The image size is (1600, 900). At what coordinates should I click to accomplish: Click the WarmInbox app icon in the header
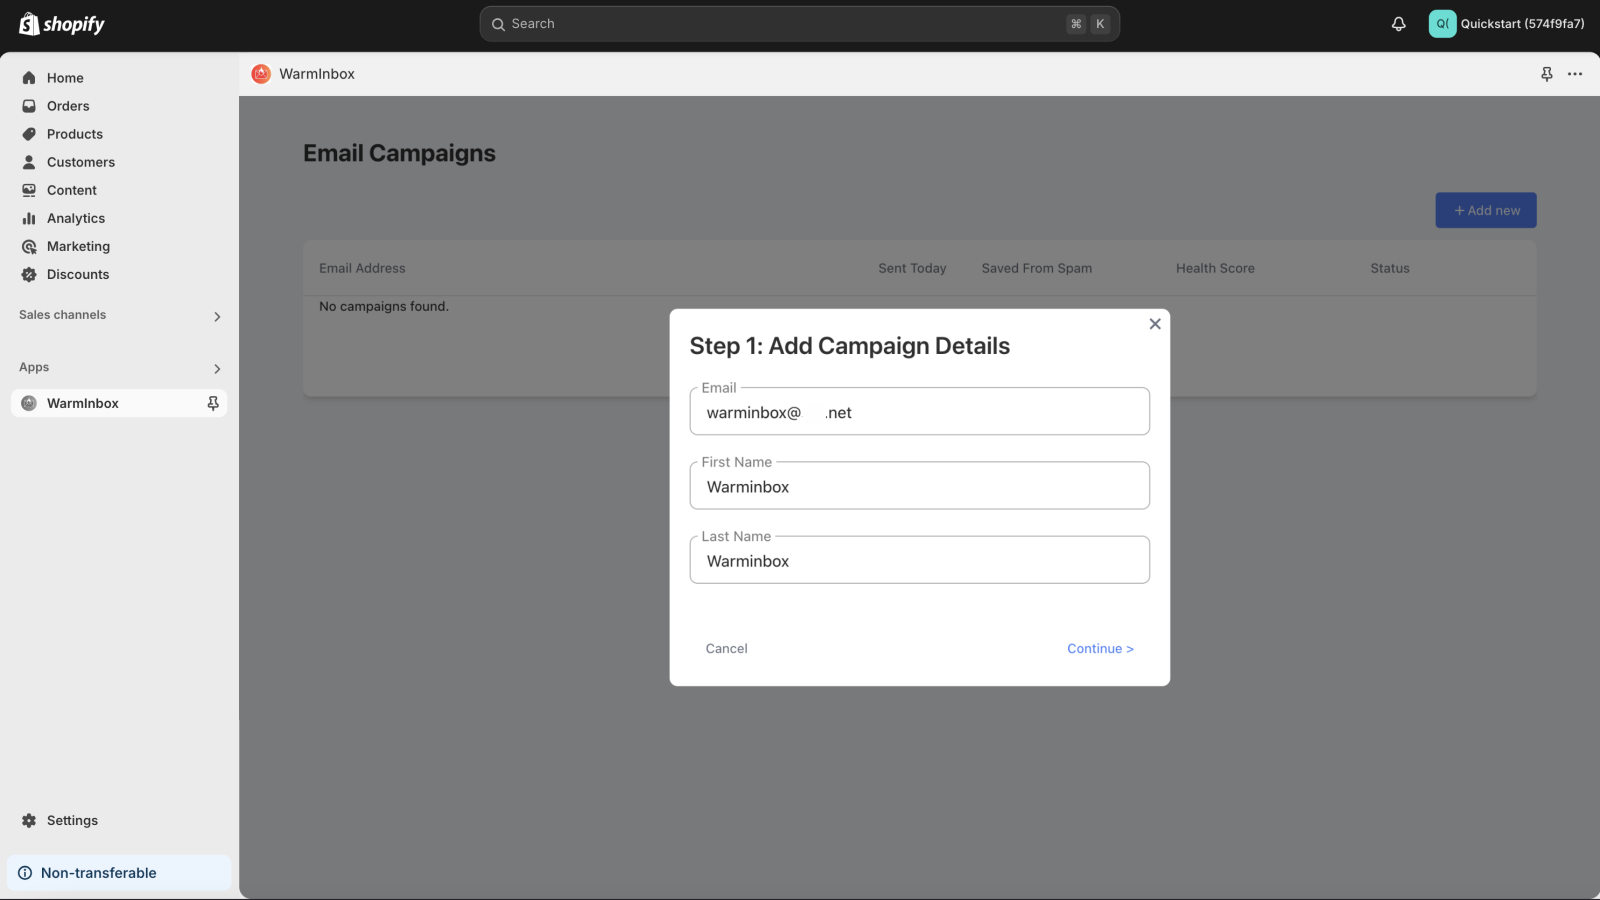260,73
